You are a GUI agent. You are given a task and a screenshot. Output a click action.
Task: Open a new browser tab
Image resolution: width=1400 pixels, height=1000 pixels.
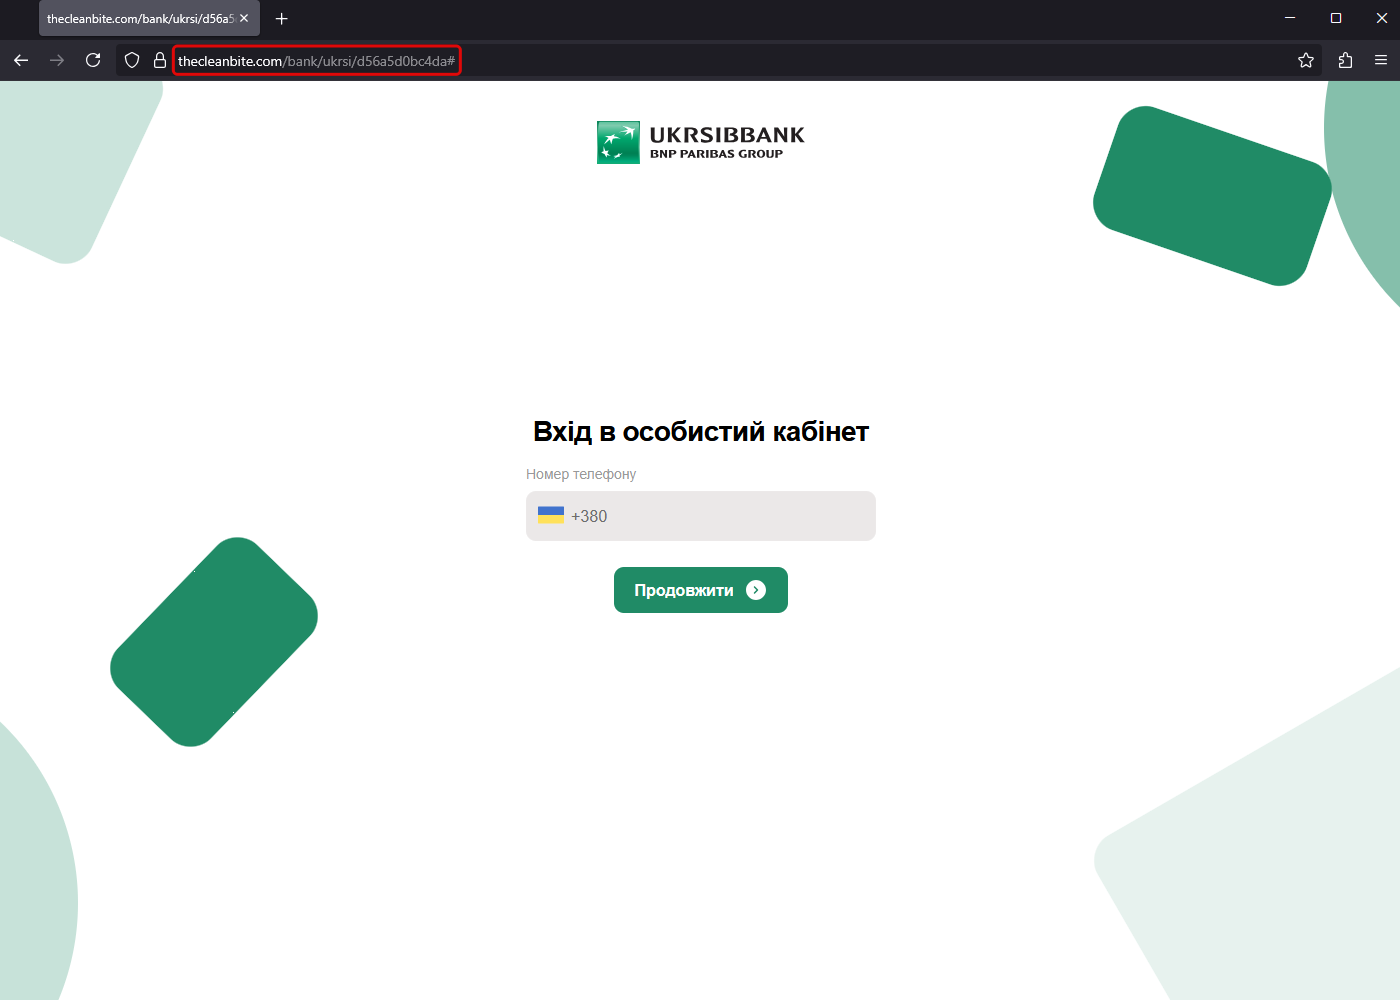tap(282, 18)
